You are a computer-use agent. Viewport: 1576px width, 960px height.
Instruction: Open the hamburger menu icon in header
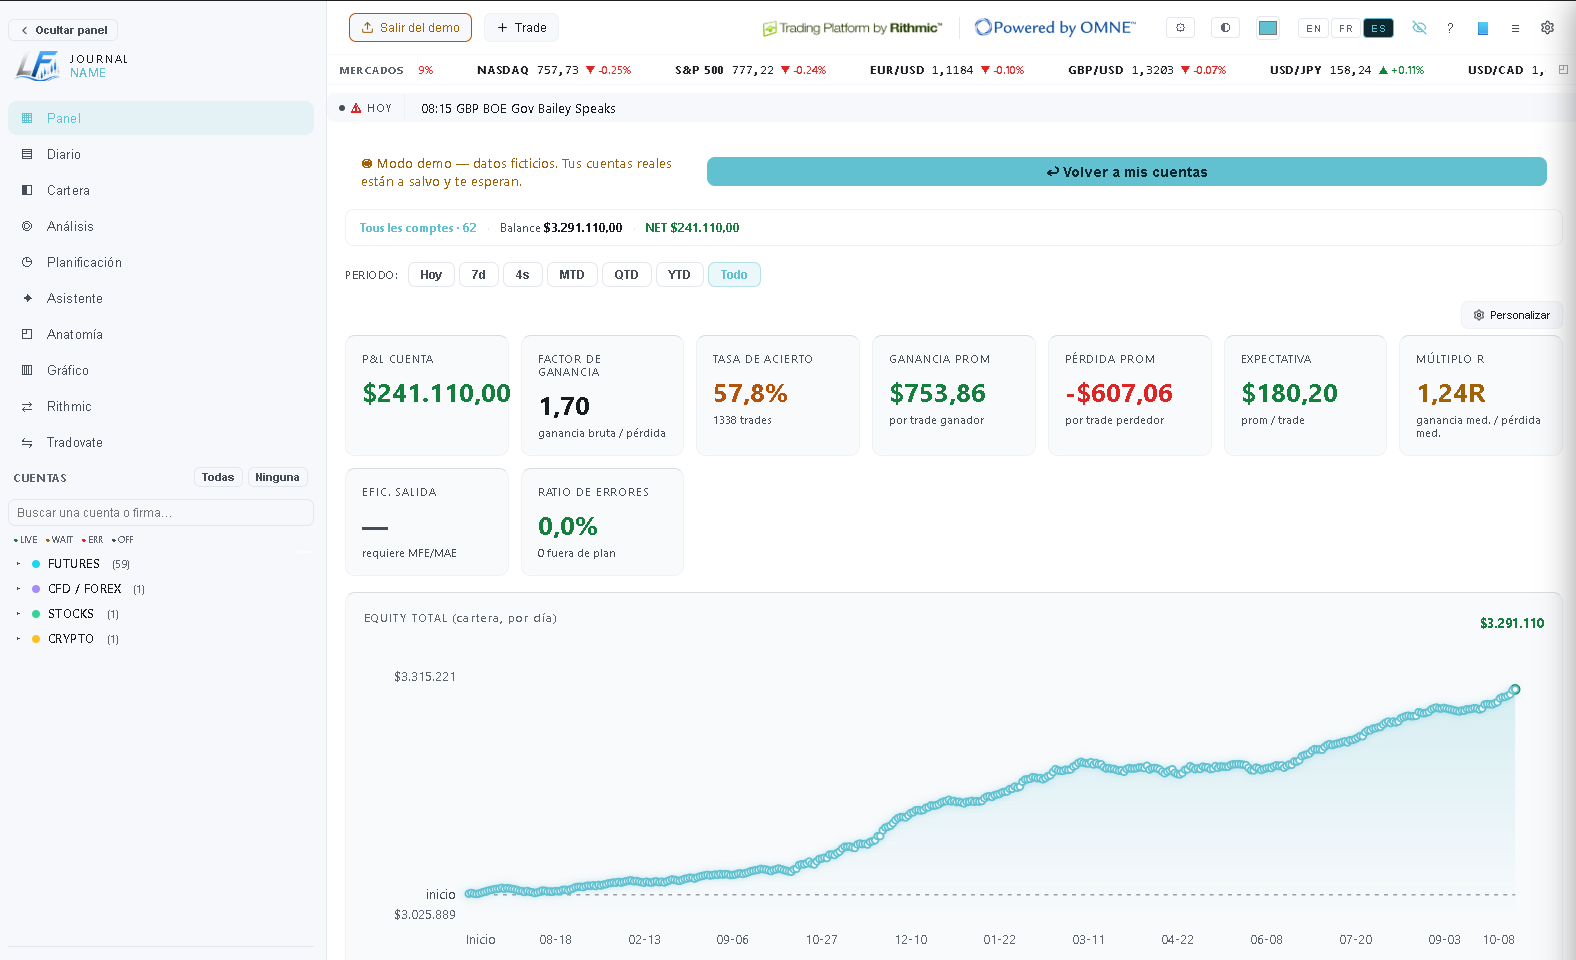pos(1515,28)
